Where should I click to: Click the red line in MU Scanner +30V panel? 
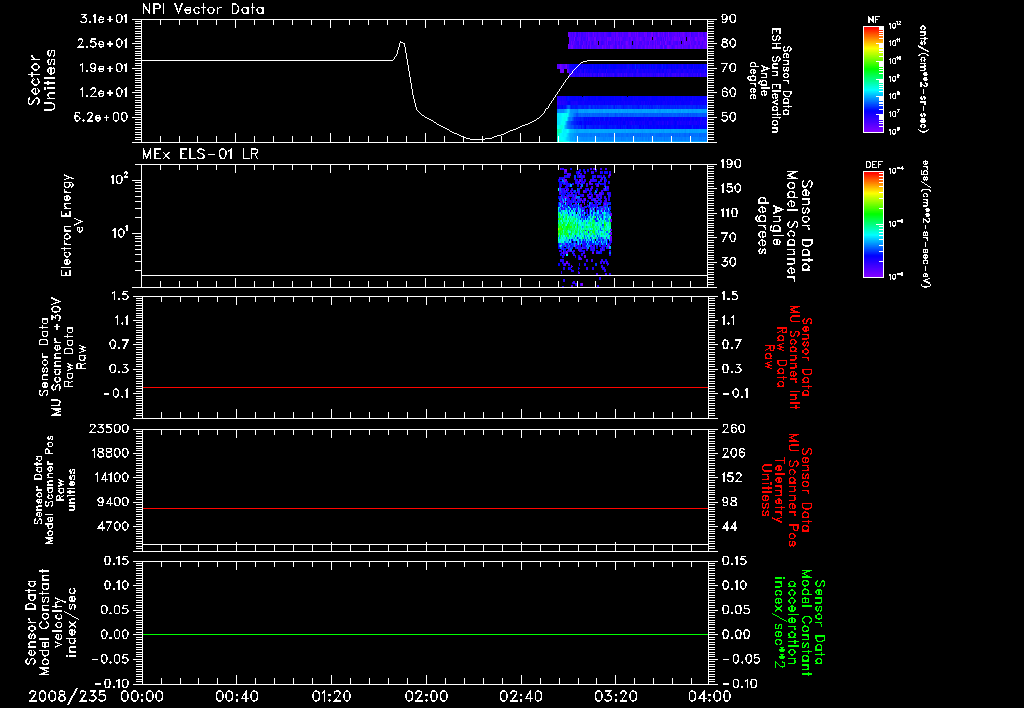coord(425,387)
